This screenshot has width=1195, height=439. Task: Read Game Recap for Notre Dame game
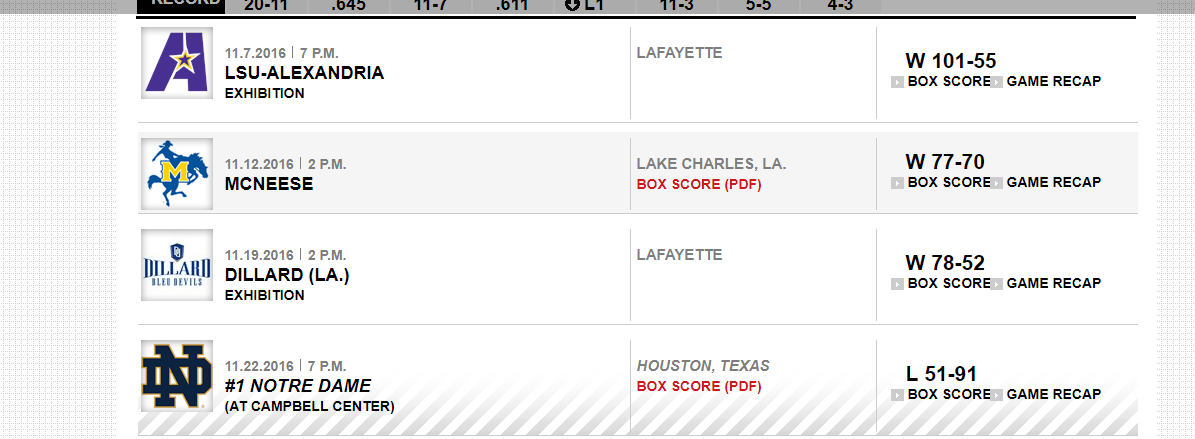(1053, 395)
